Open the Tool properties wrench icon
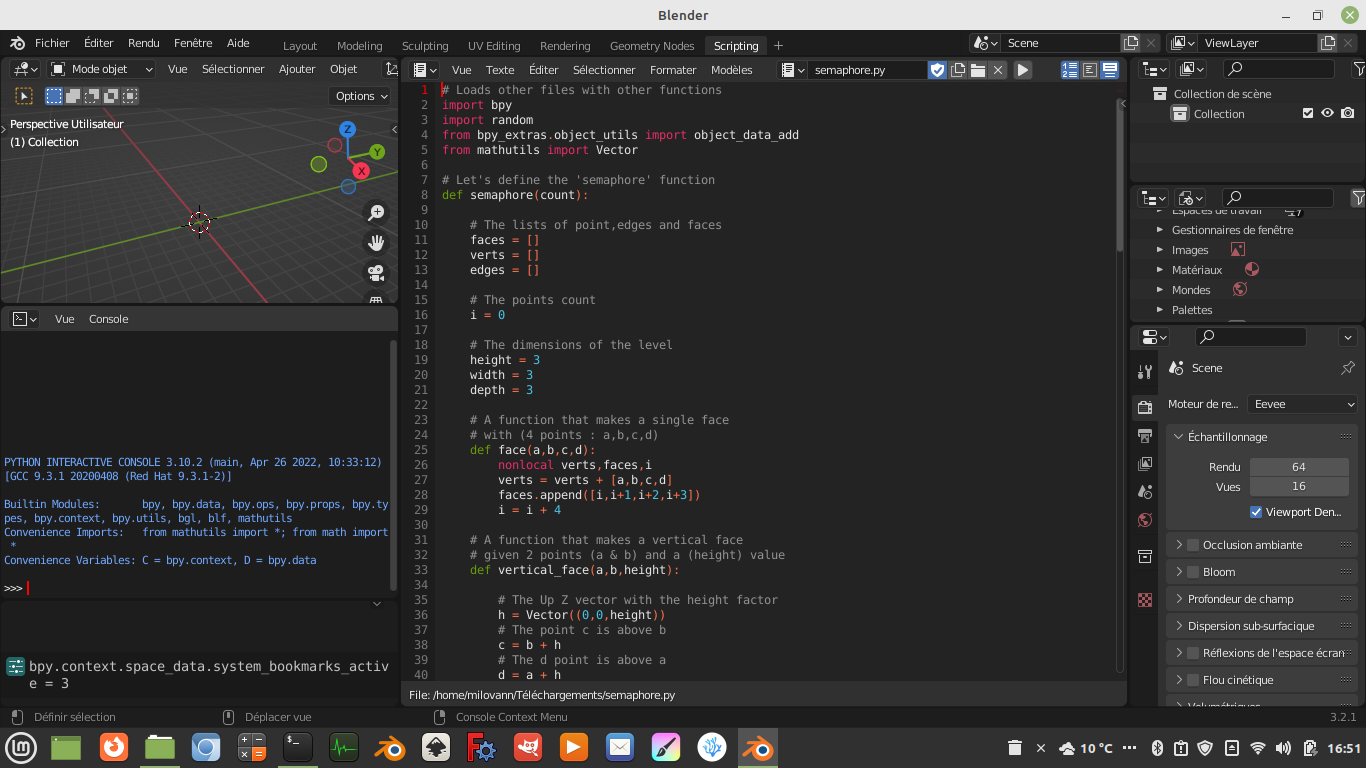The image size is (1366, 768). click(x=1145, y=372)
